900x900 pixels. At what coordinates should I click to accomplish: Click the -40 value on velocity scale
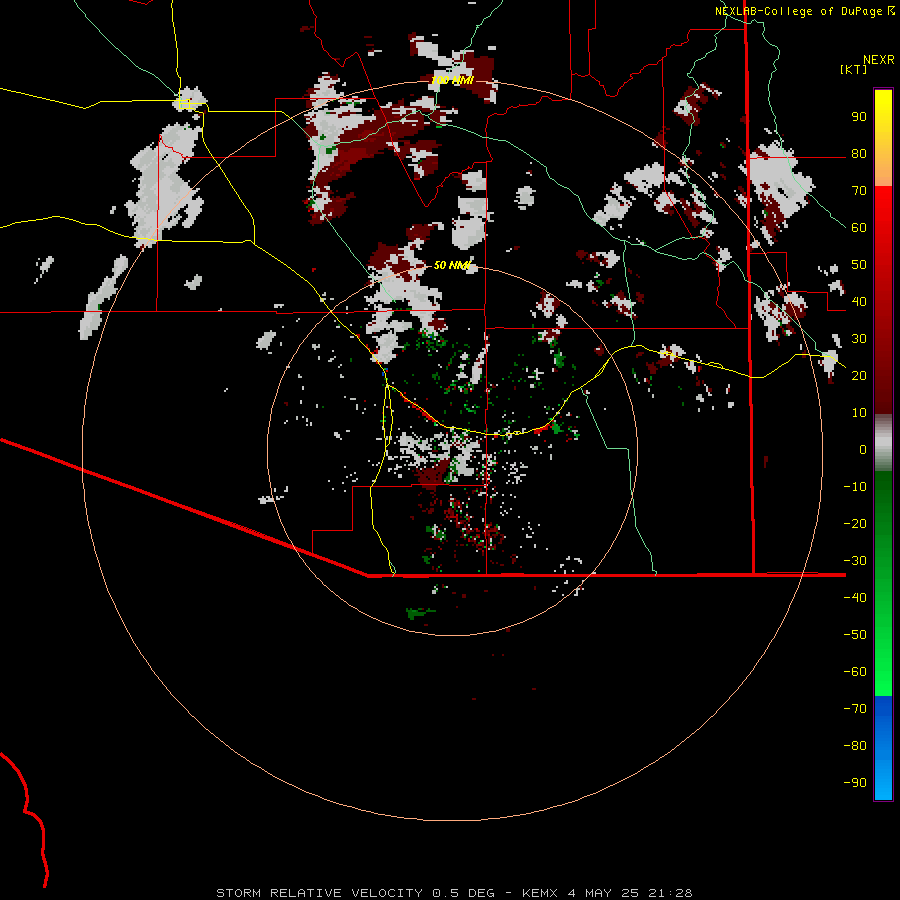(855, 598)
